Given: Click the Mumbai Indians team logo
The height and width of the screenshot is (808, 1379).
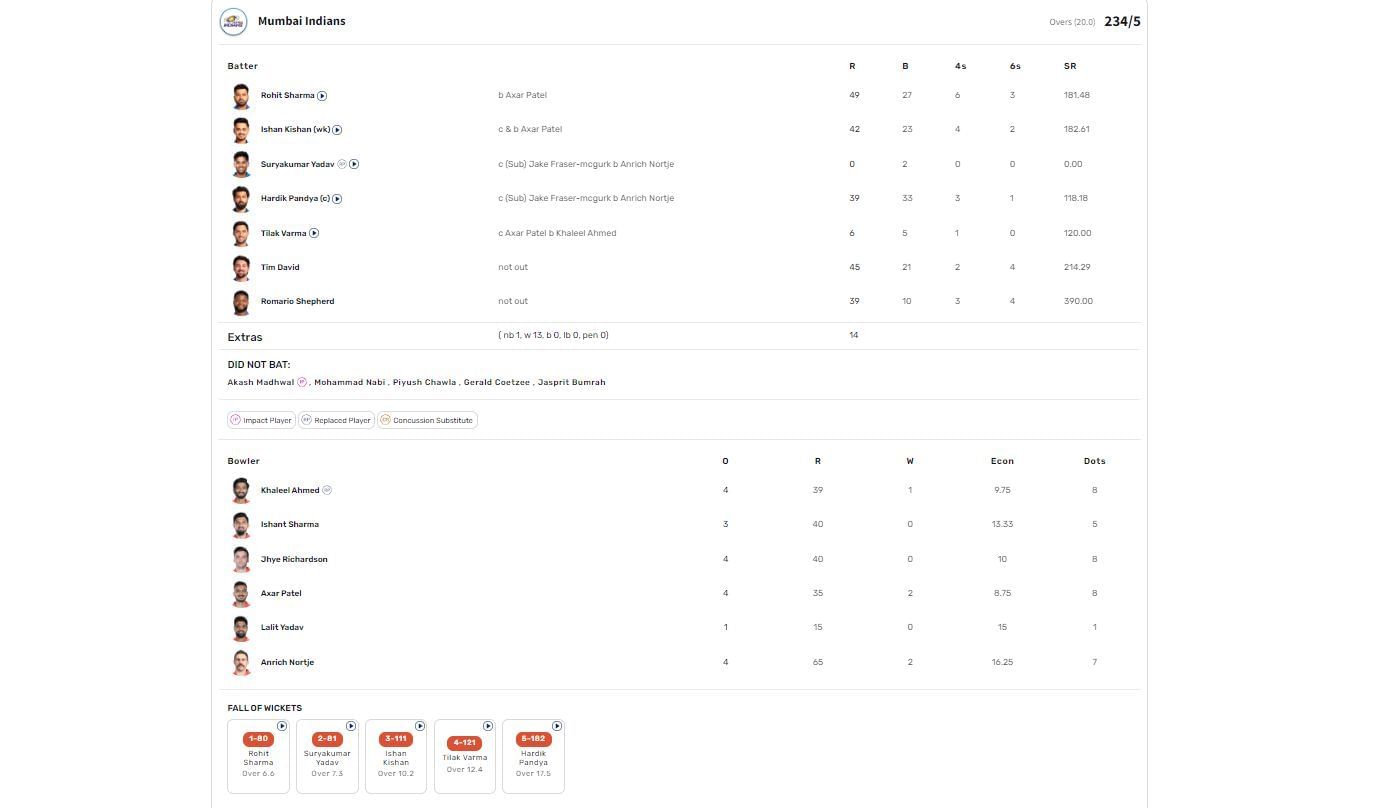Looking at the screenshot, I should pos(233,22).
